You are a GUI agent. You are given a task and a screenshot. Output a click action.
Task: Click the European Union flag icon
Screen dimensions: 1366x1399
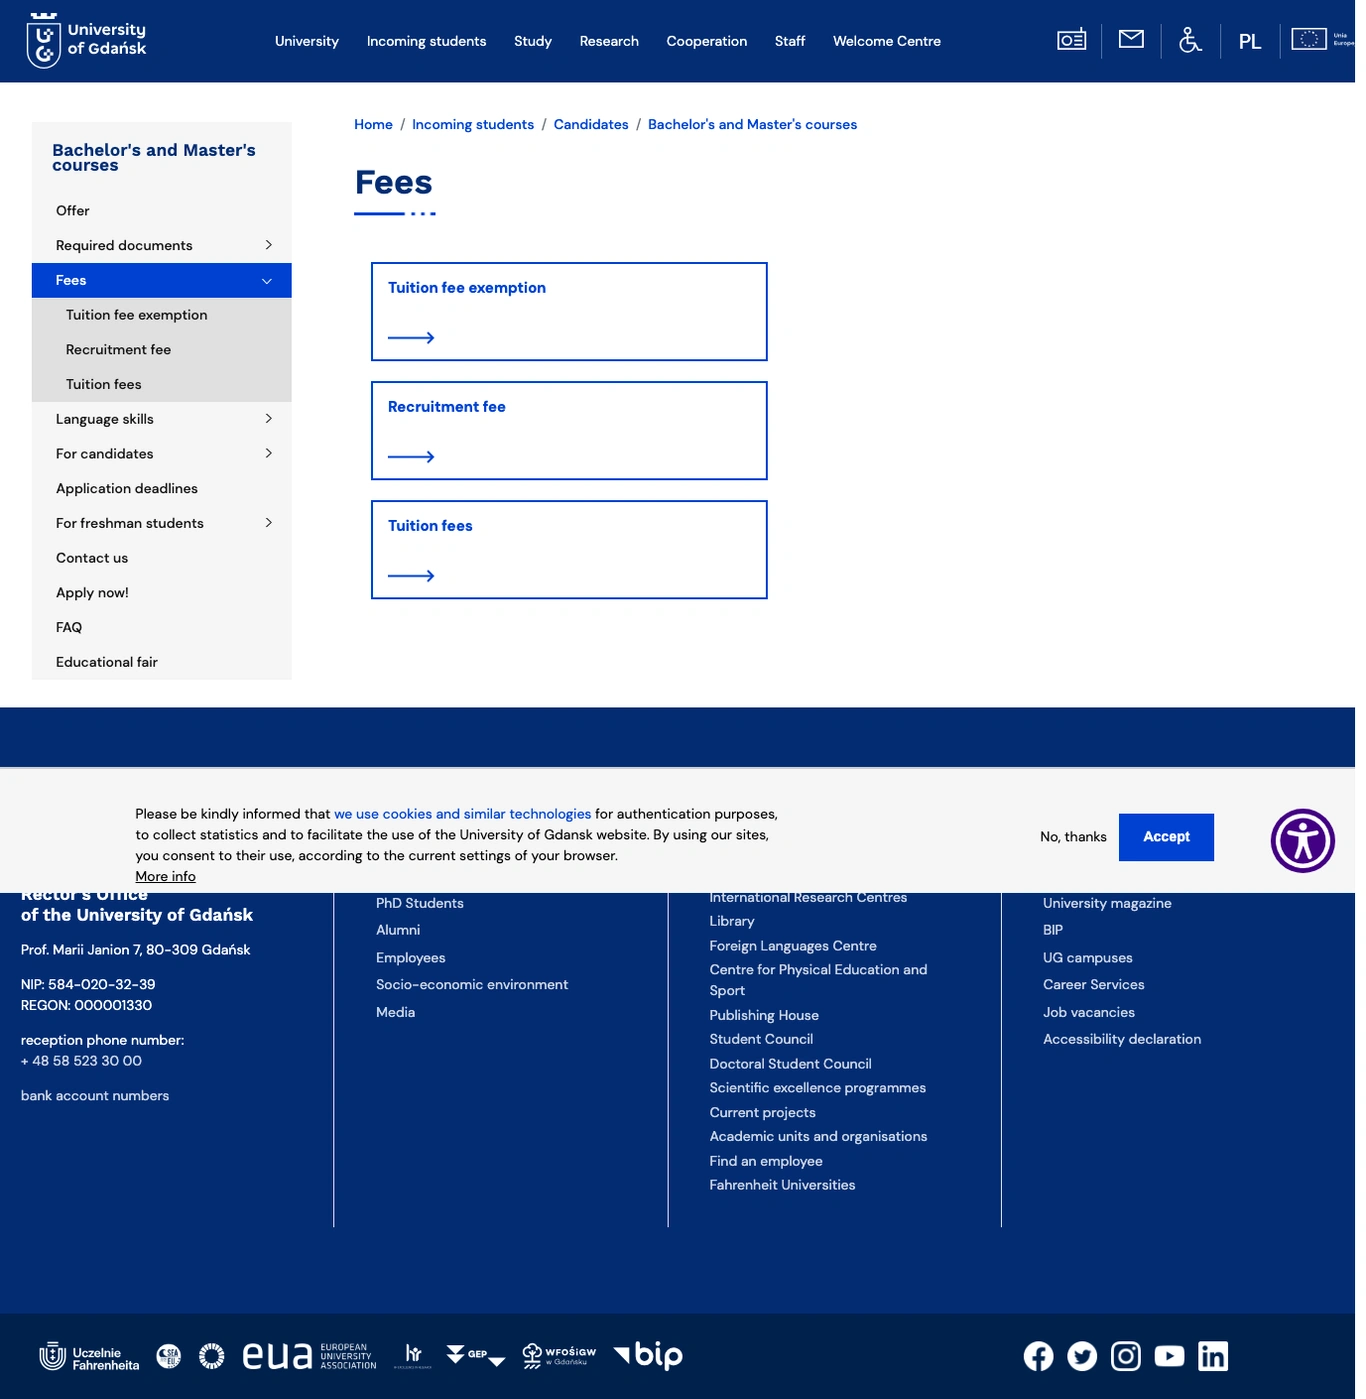(x=1309, y=39)
